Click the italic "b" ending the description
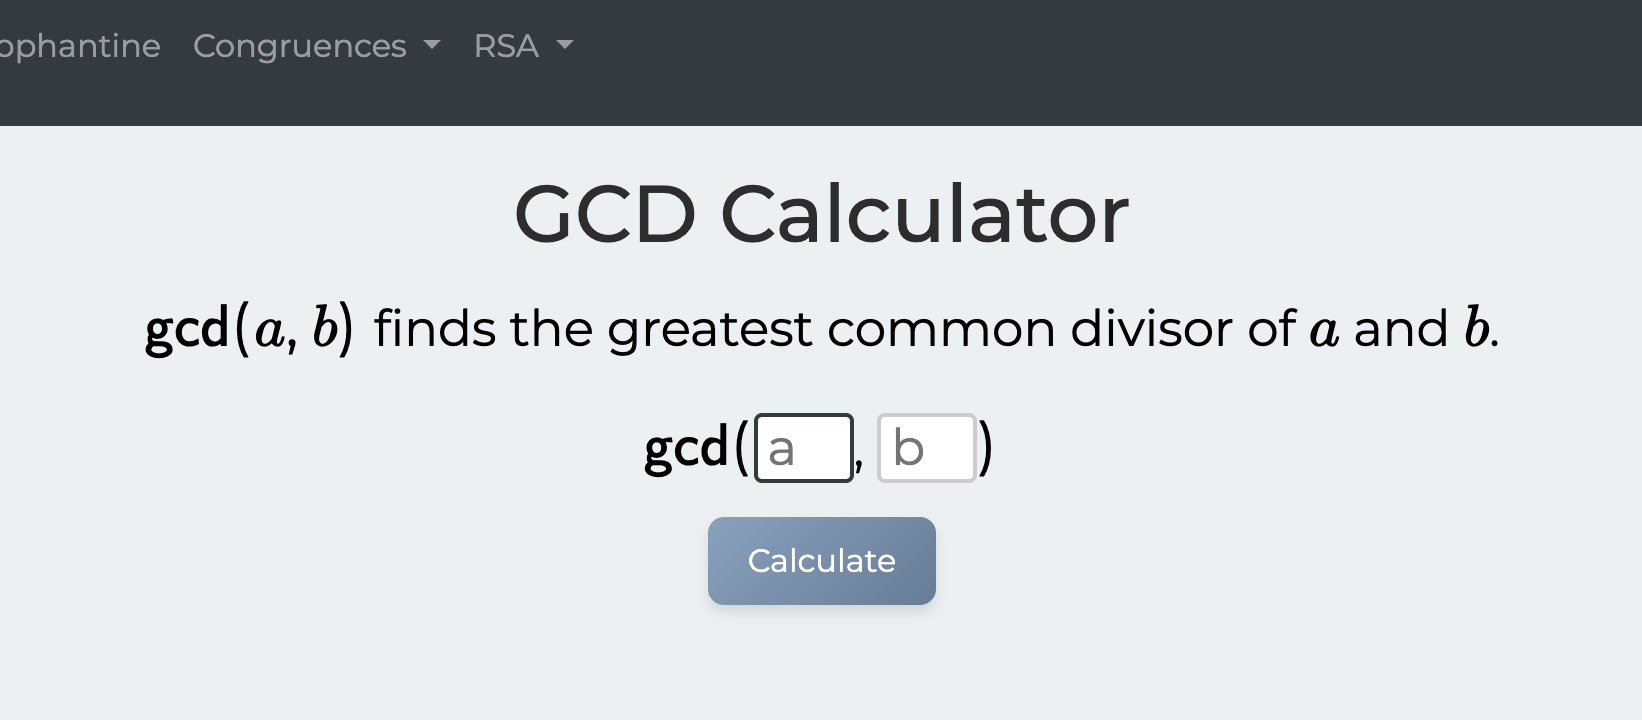 pyautogui.click(x=1476, y=329)
